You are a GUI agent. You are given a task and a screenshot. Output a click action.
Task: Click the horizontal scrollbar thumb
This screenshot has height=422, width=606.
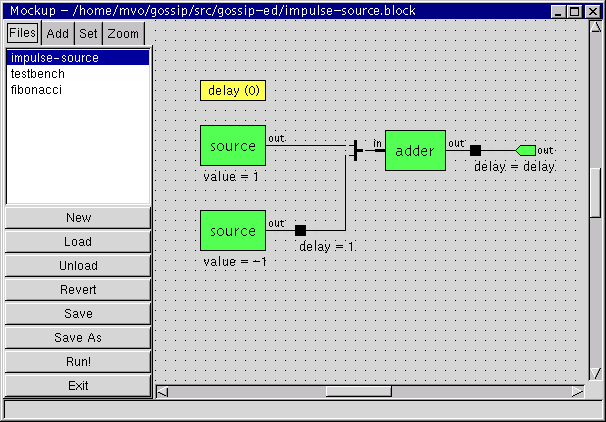pos(358,391)
